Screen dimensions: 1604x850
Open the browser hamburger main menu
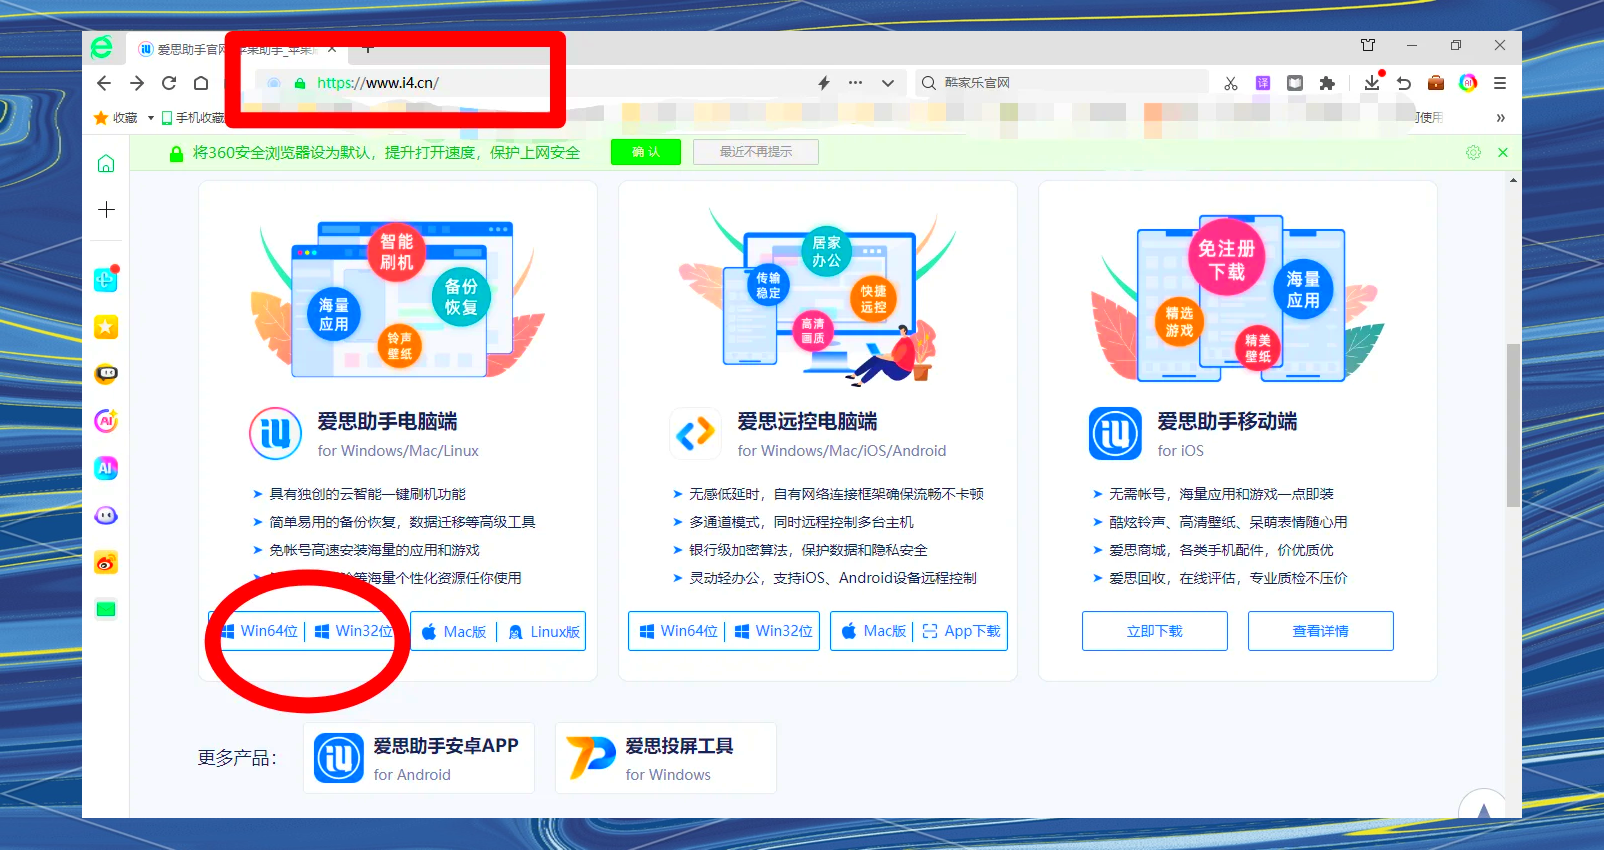coord(1500,83)
